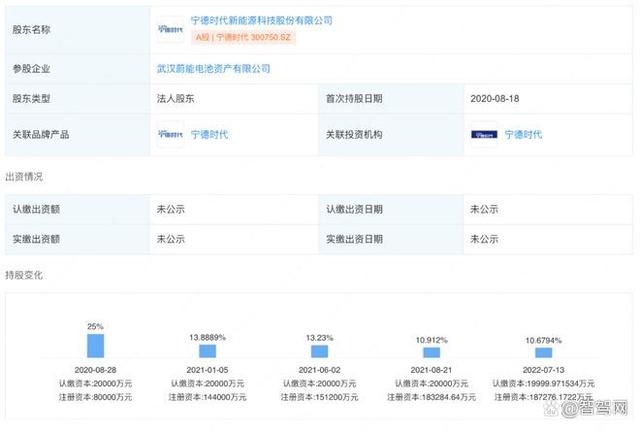This screenshot has width=640, height=431.
Task: Click the 参股企业 row label
Action: pos(31,69)
